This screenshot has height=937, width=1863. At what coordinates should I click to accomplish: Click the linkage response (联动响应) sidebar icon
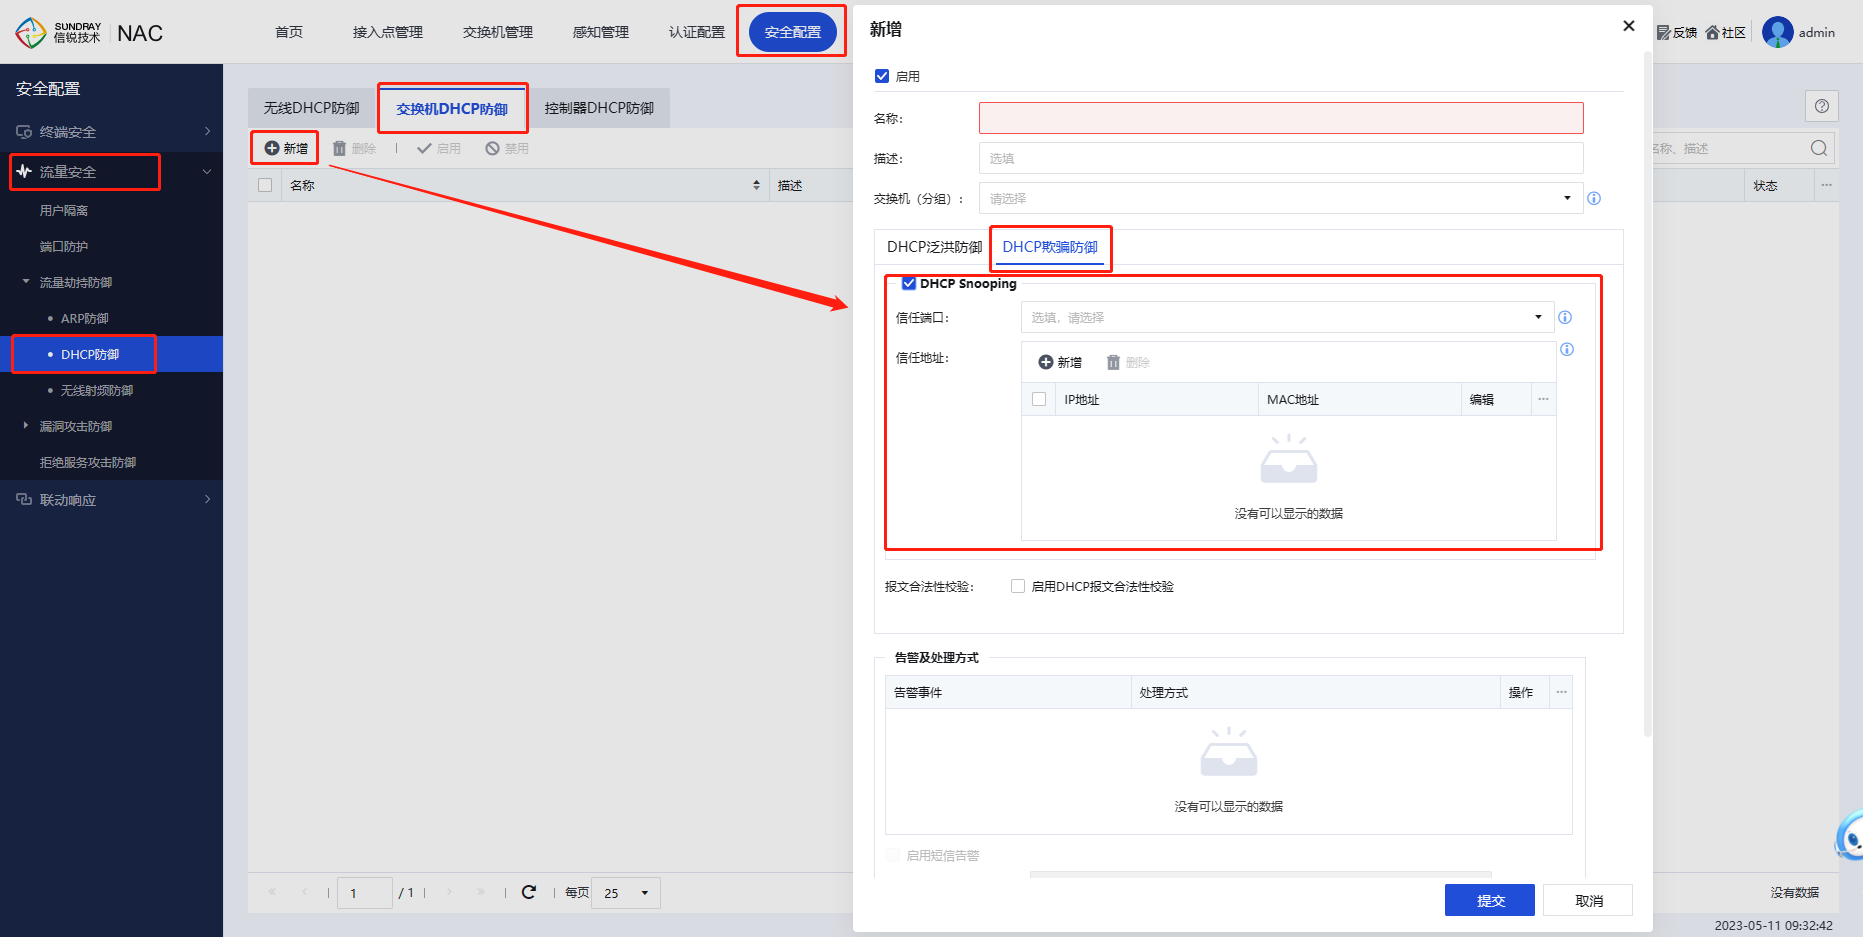click(x=24, y=499)
